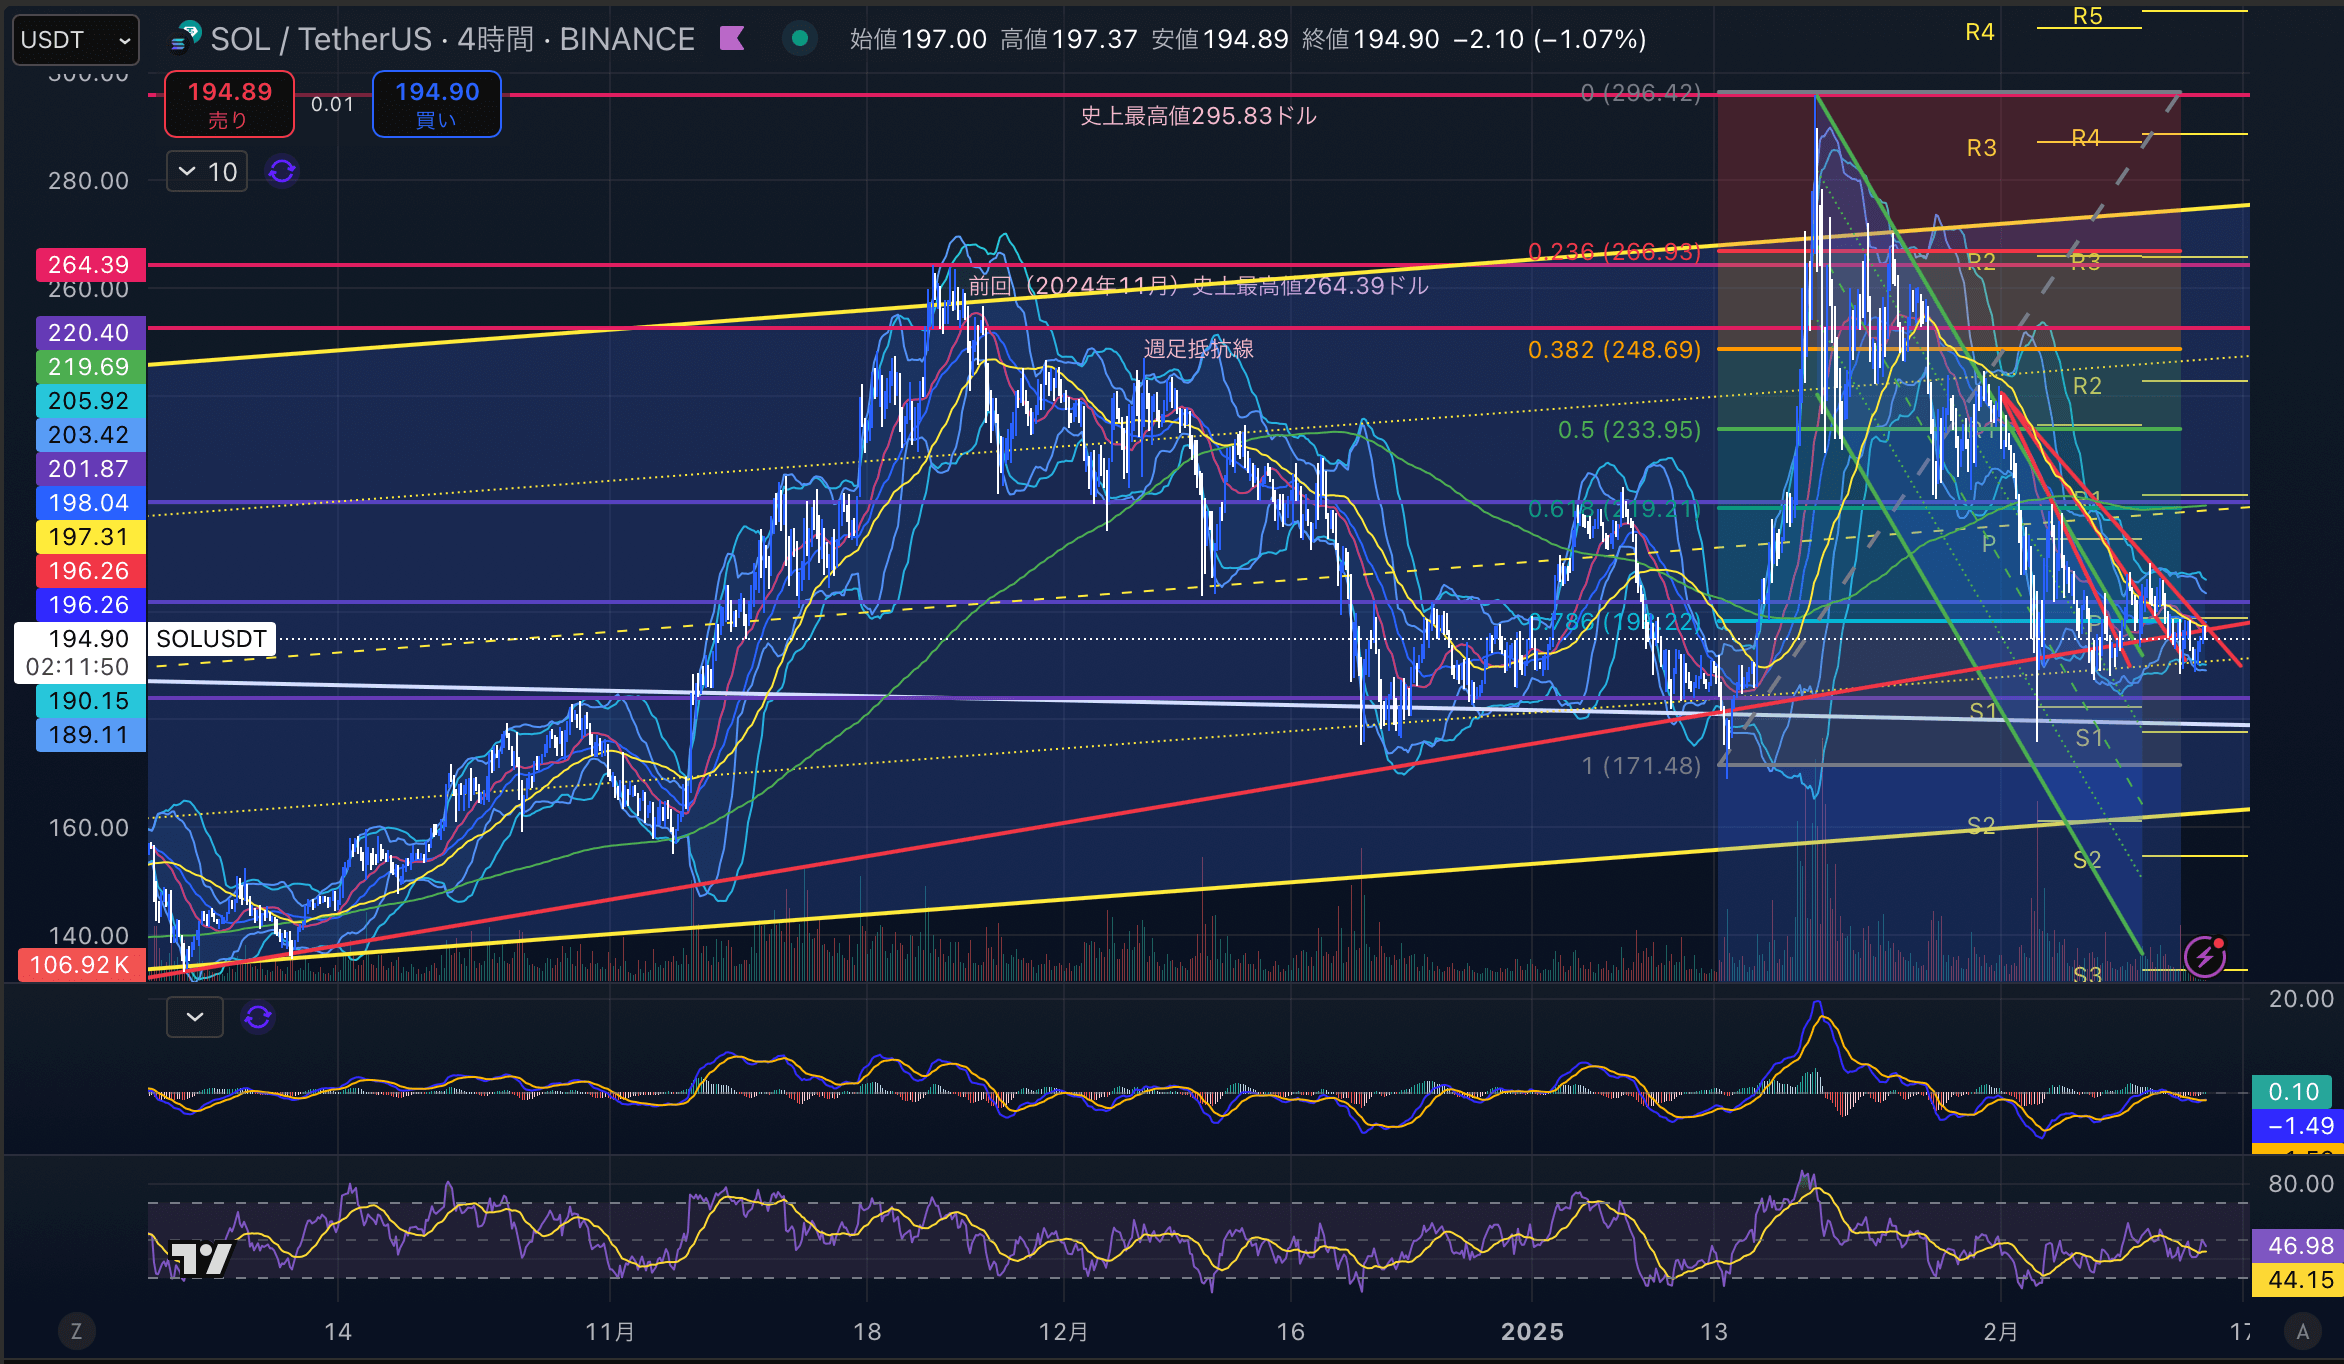Open the USDT currency dropdown
The width and height of the screenshot is (2344, 1364).
(x=76, y=40)
